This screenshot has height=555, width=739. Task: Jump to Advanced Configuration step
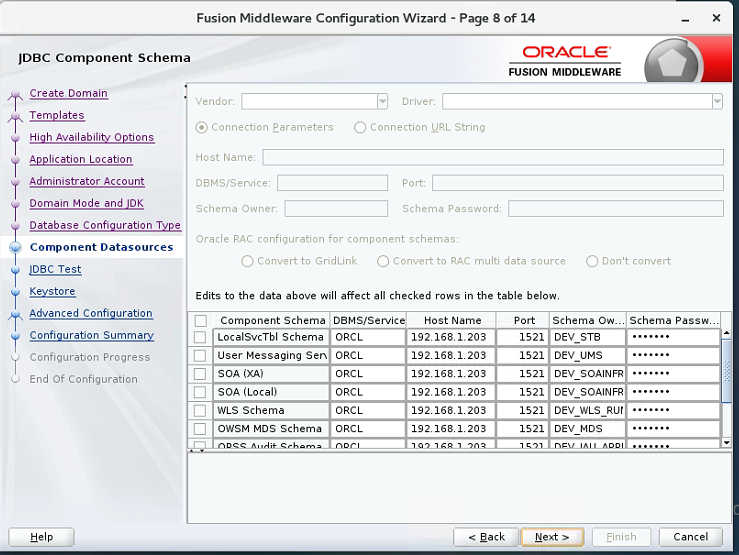pyautogui.click(x=91, y=313)
